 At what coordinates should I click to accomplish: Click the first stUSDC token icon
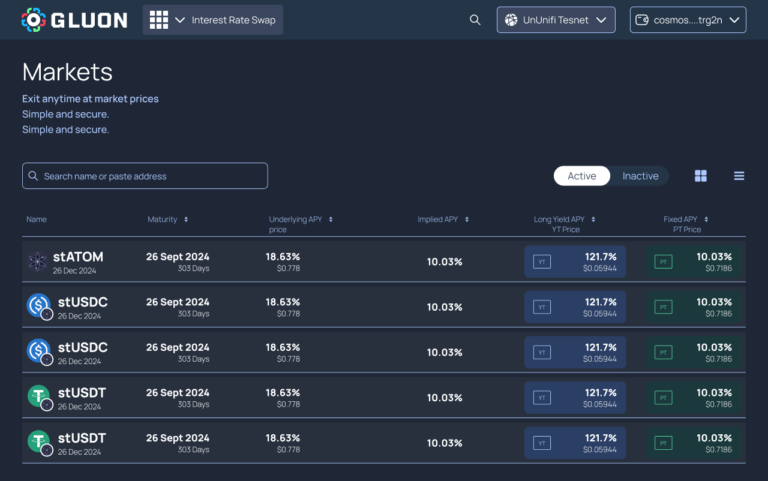(x=39, y=307)
